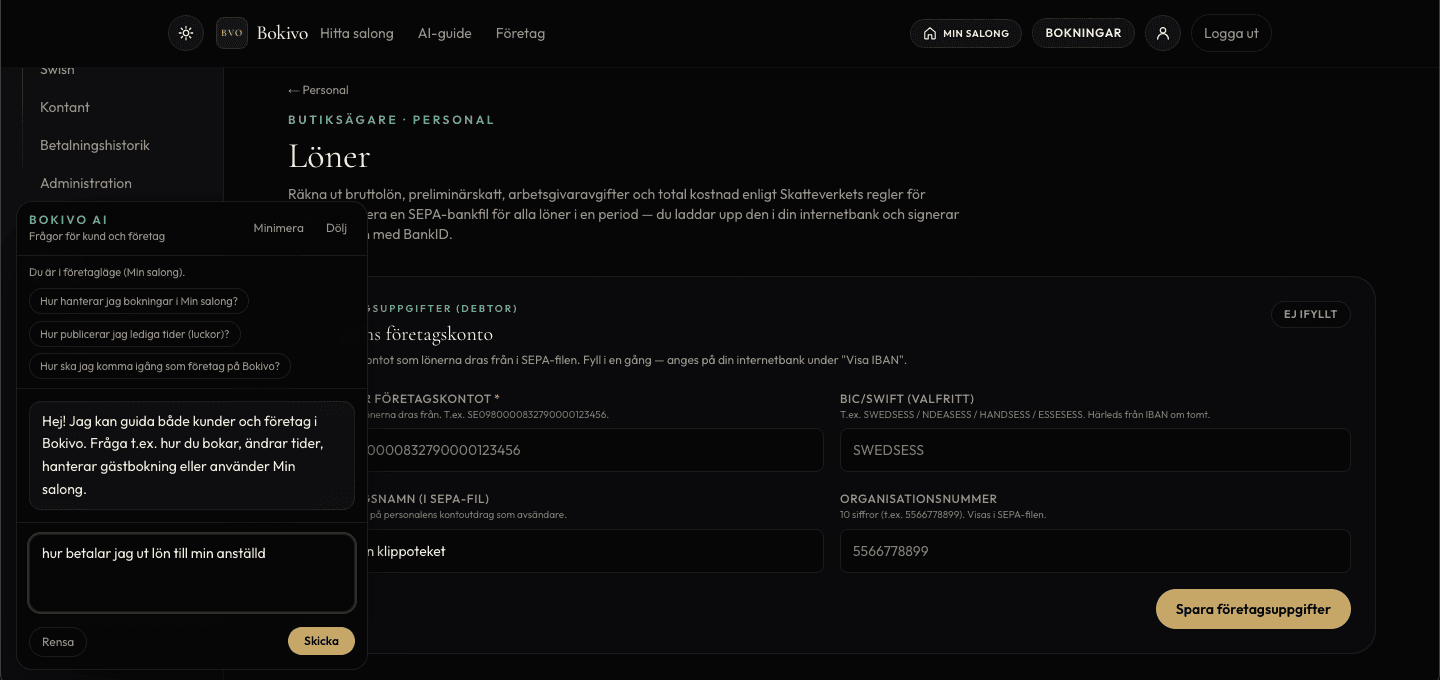Click the AI greeting message bubble
1440x680 pixels.
pyautogui.click(x=192, y=455)
